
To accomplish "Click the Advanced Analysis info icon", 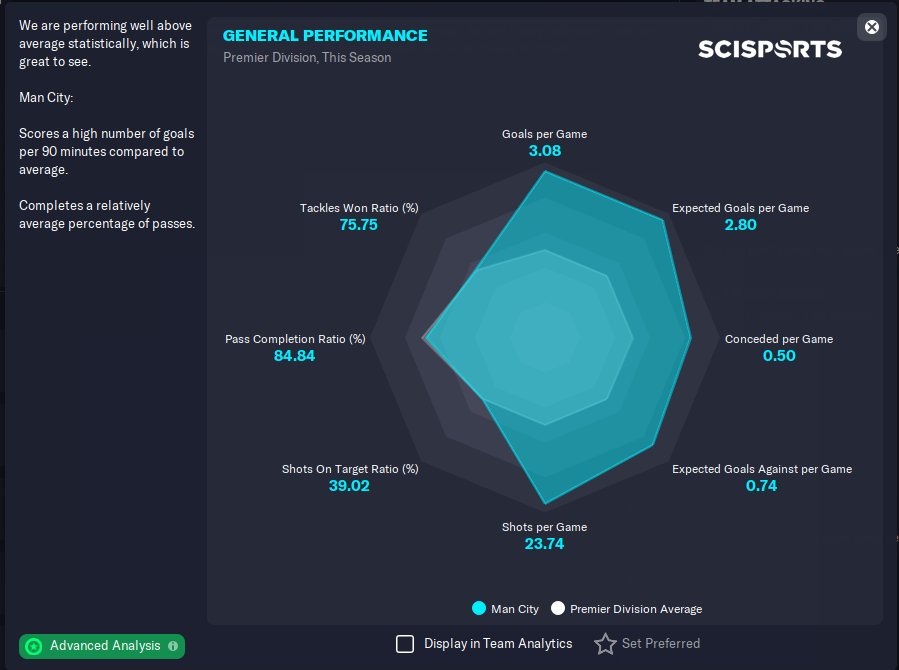I will pos(173,646).
